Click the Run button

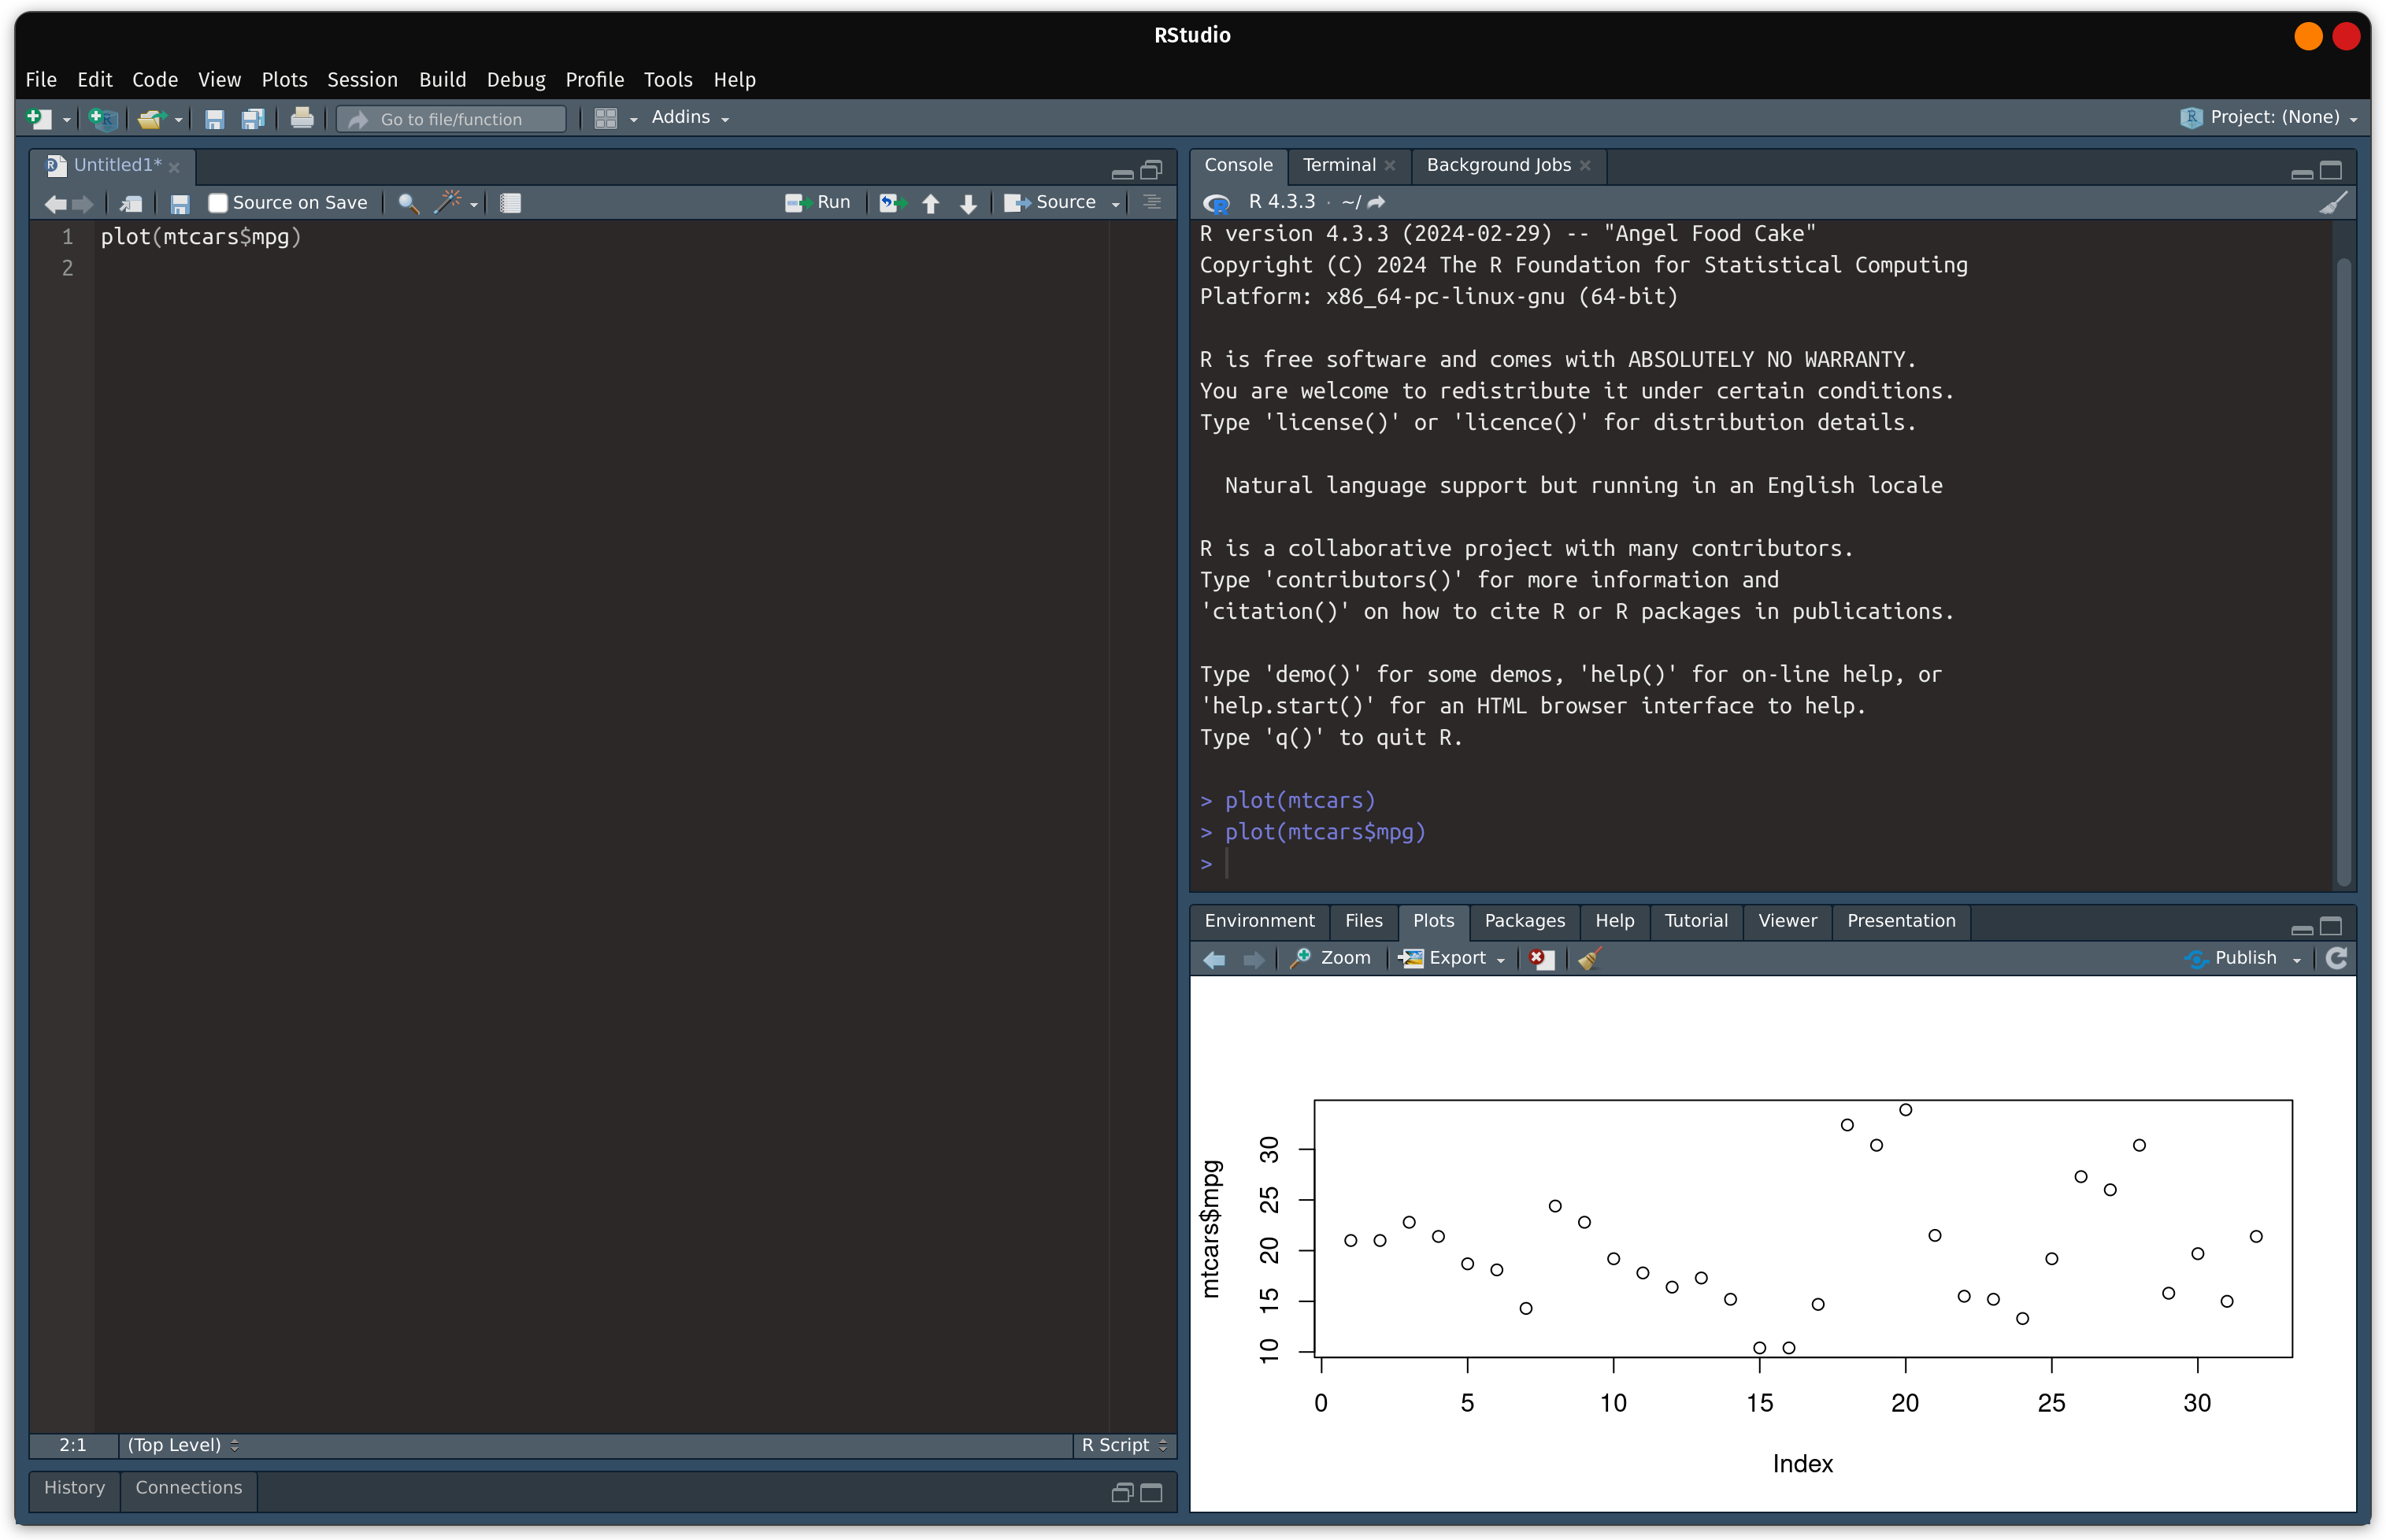818,202
